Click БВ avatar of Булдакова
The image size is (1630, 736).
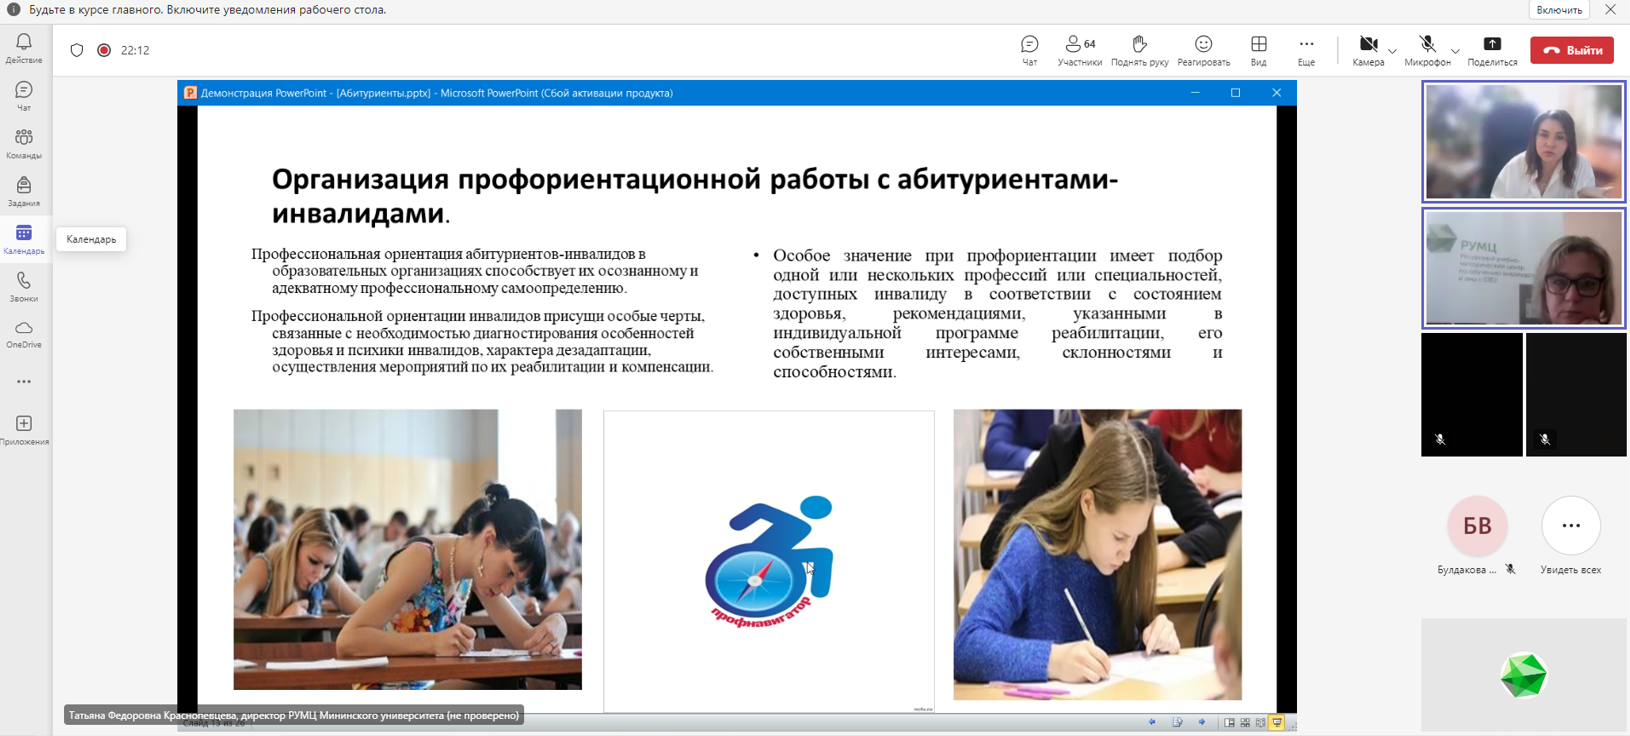click(1477, 526)
